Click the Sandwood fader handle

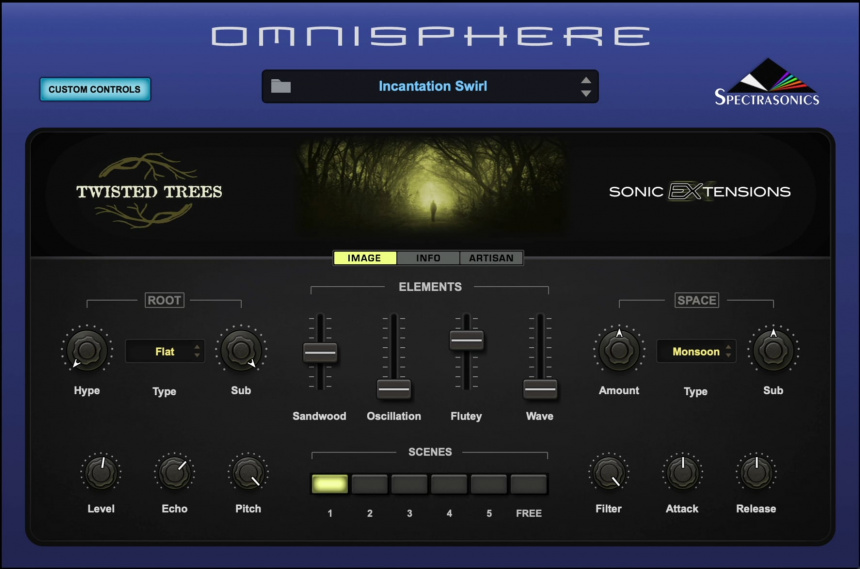(x=320, y=353)
